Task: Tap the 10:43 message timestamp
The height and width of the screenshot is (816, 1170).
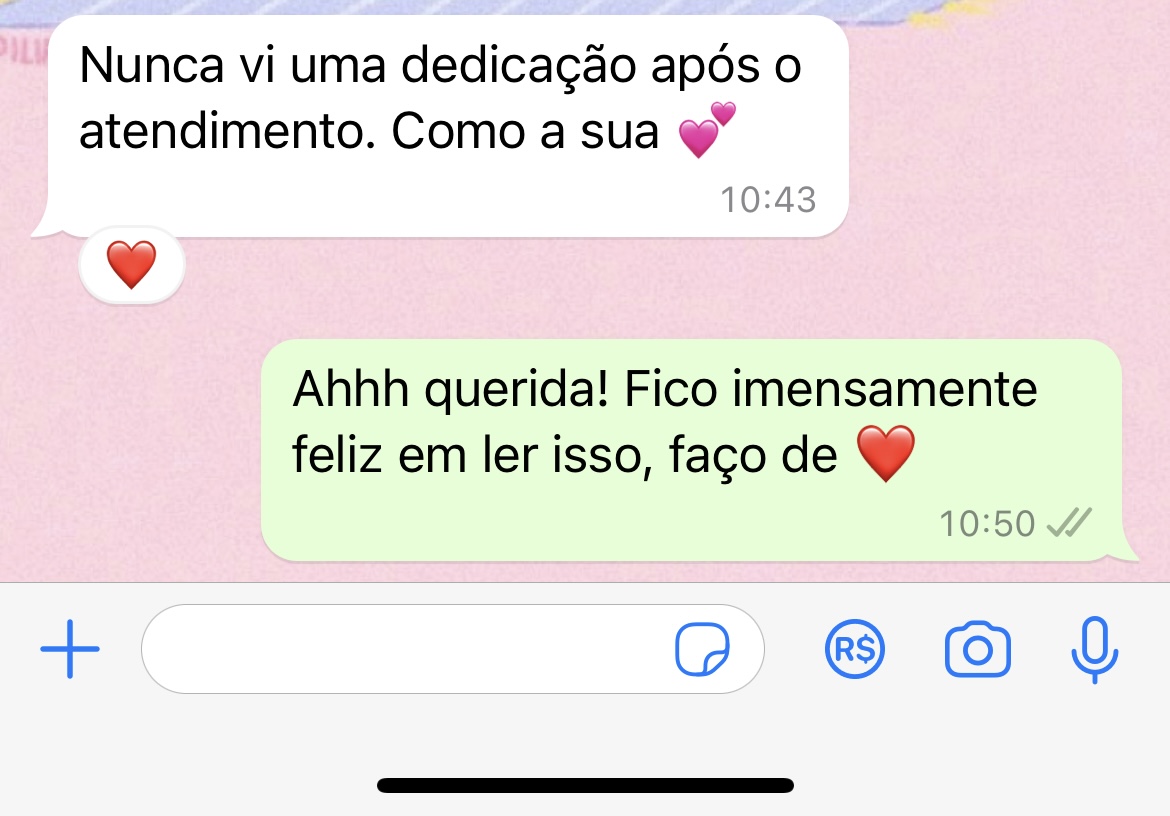Action: click(x=768, y=200)
